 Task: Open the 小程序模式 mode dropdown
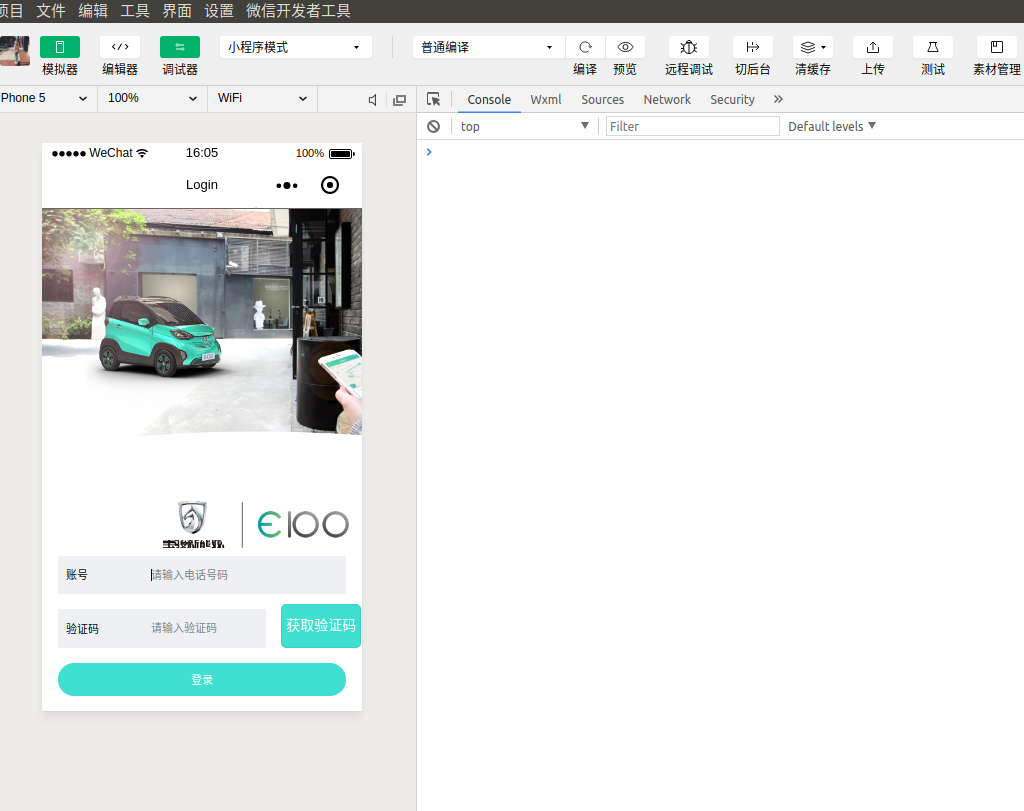click(x=295, y=47)
